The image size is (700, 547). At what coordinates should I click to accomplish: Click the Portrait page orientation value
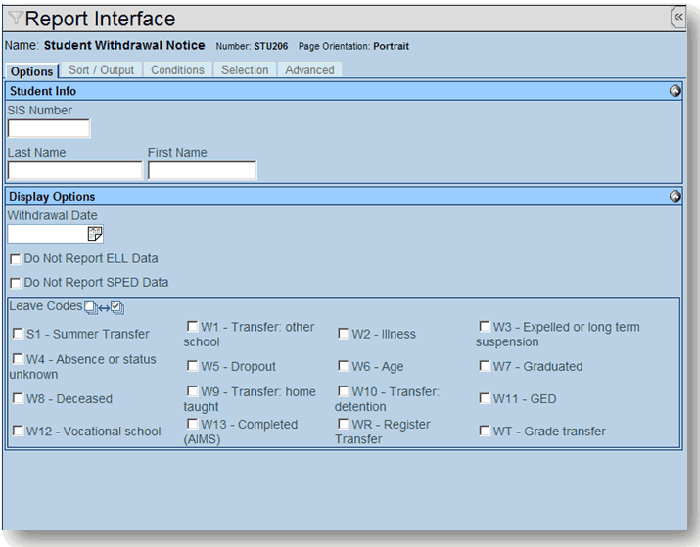tap(391, 46)
